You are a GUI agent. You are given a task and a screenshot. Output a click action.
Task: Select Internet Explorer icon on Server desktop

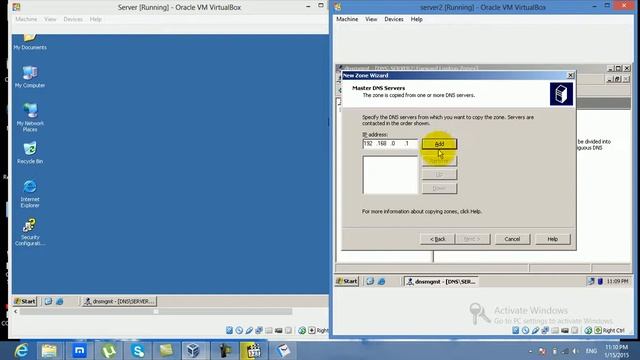(x=30, y=193)
